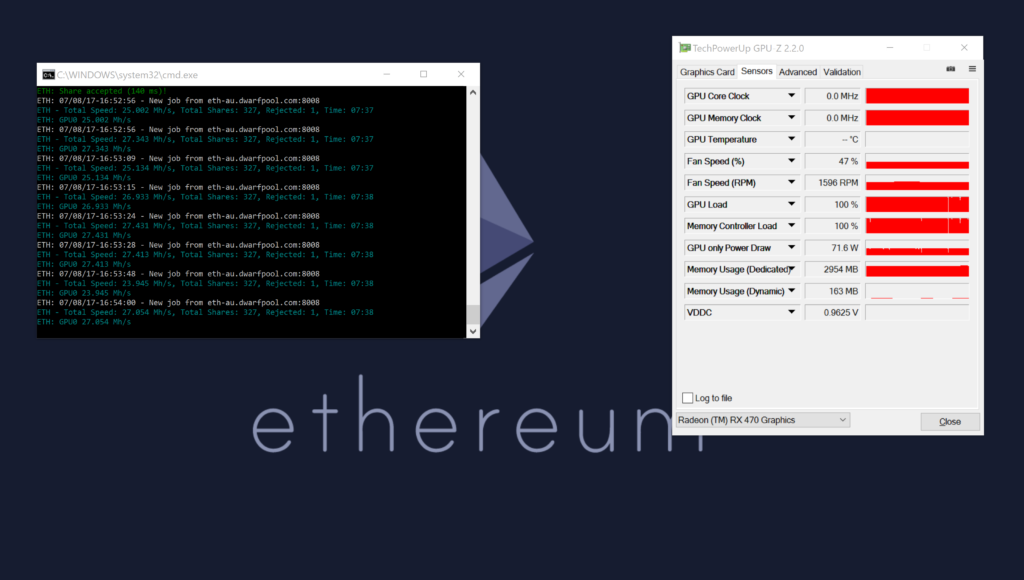Maximize the cmd.exe window
Image resolution: width=1024 pixels, height=580 pixels.
point(423,74)
